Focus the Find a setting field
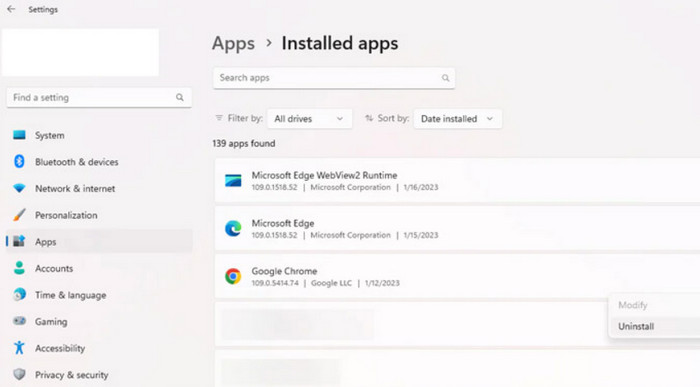Screen dimensions: 700x387 pos(99,97)
